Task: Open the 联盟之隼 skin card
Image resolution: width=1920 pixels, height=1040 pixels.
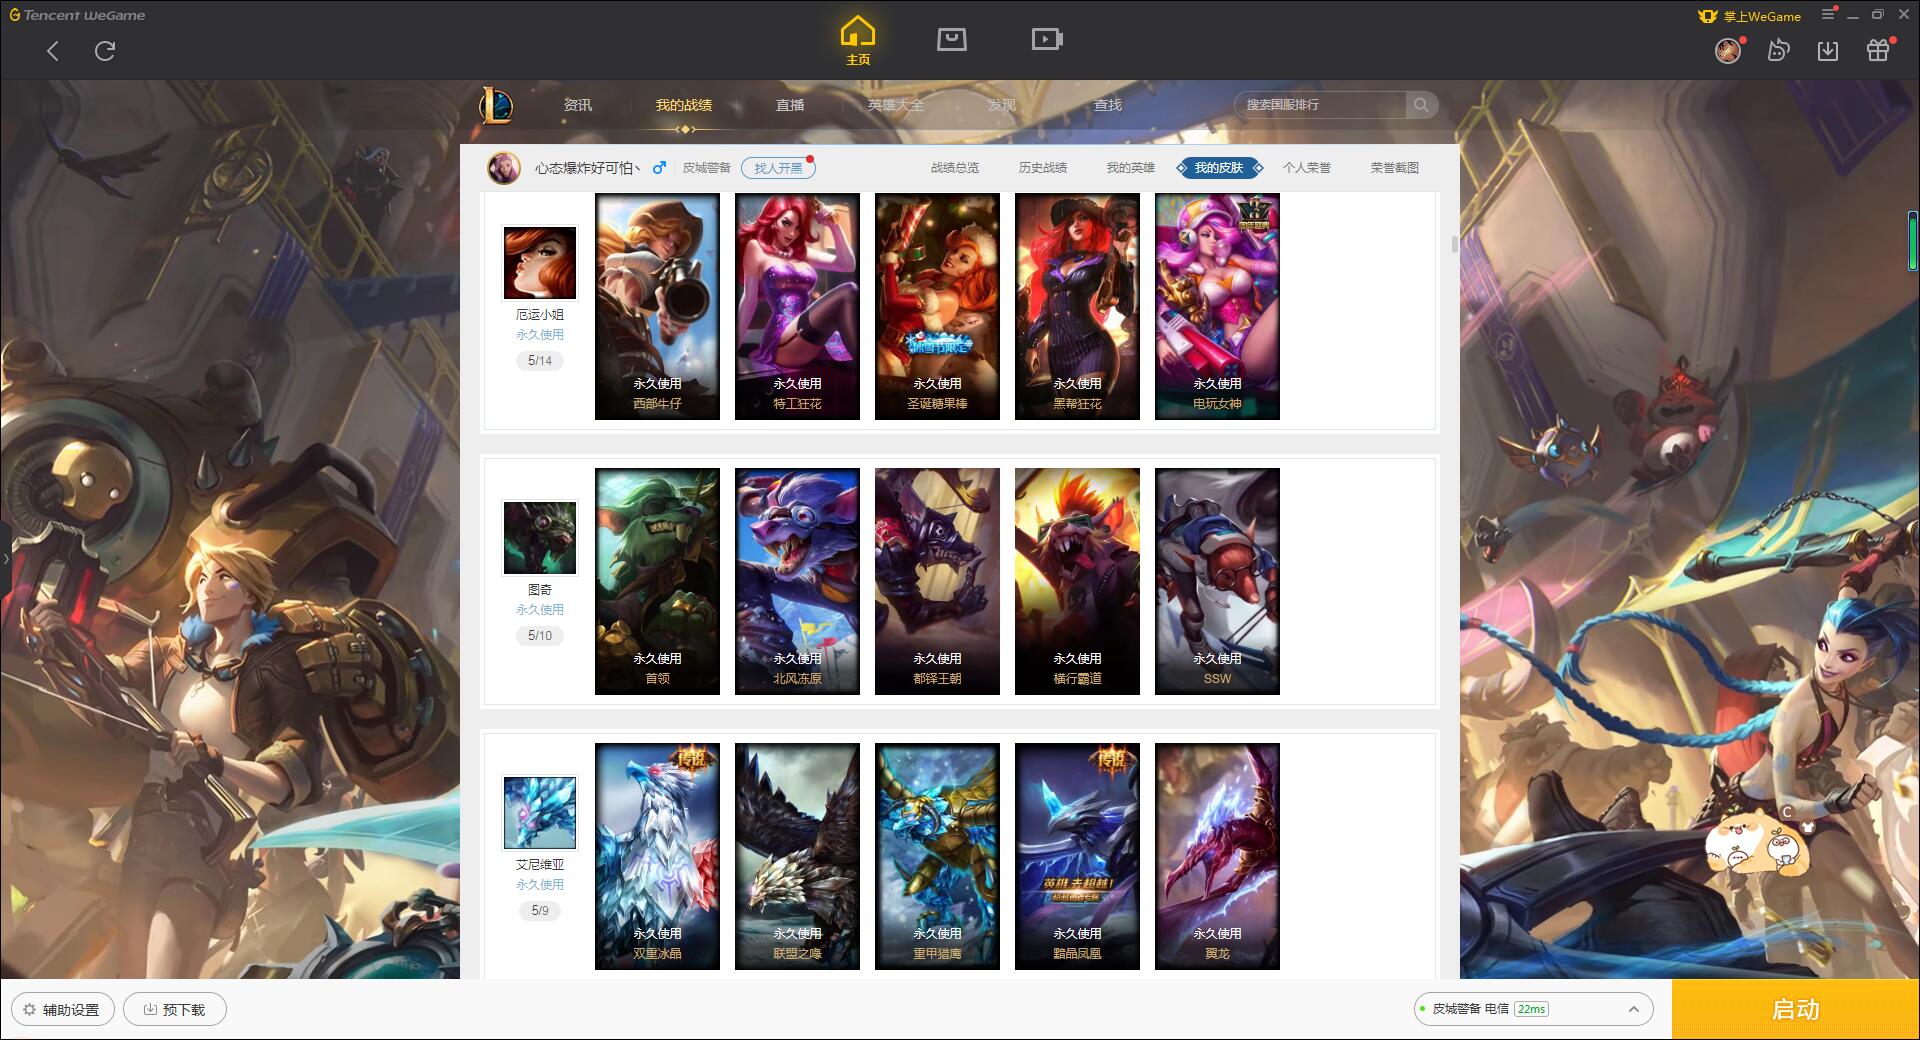Action: [x=797, y=856]
